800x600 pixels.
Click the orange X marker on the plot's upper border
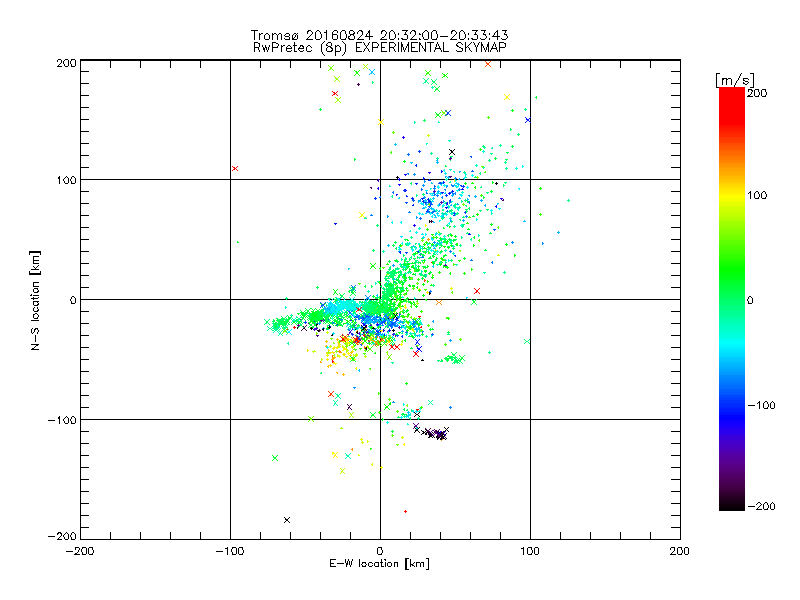point(488,64)
